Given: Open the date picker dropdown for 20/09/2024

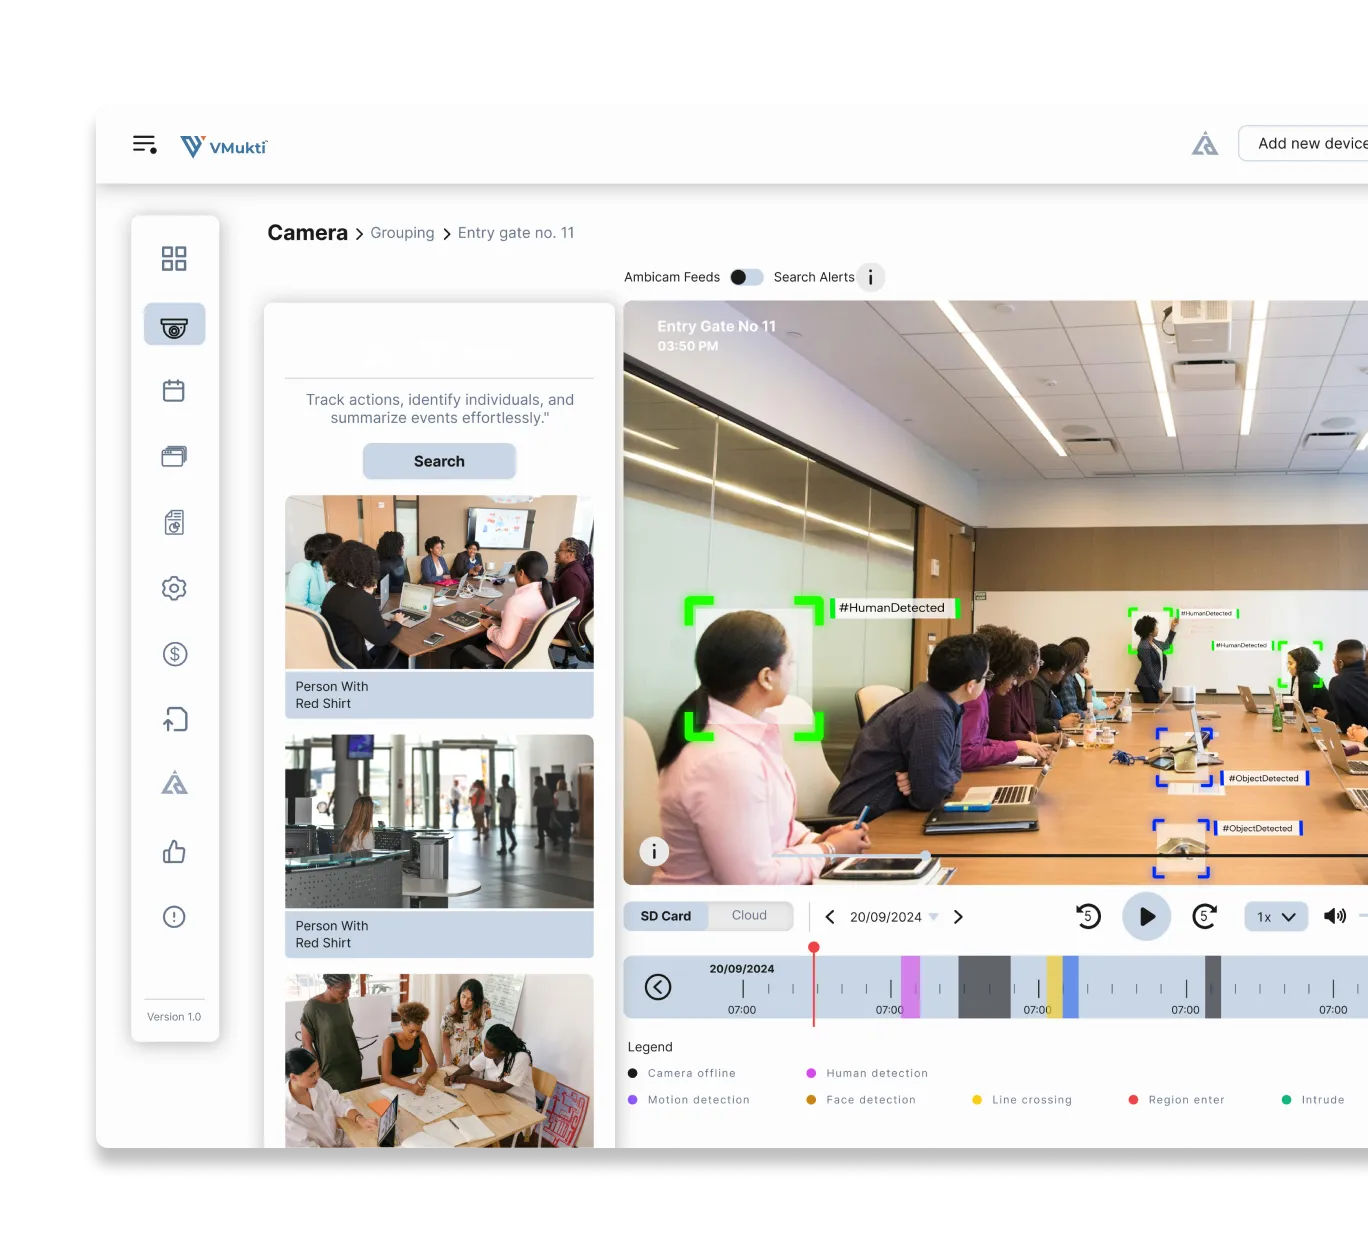Looking at the screenshot, I should click(934, 916).
